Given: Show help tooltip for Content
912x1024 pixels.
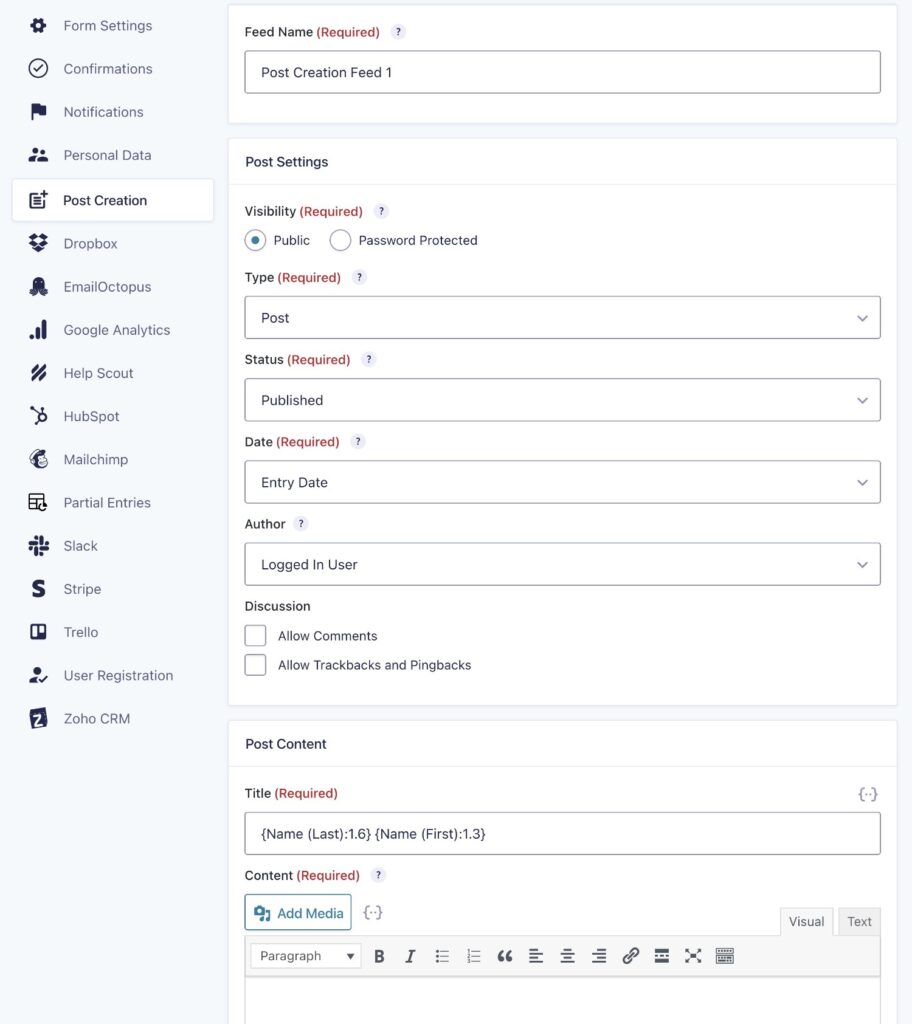Looking at the screenshot, I should tap(378, 875).
